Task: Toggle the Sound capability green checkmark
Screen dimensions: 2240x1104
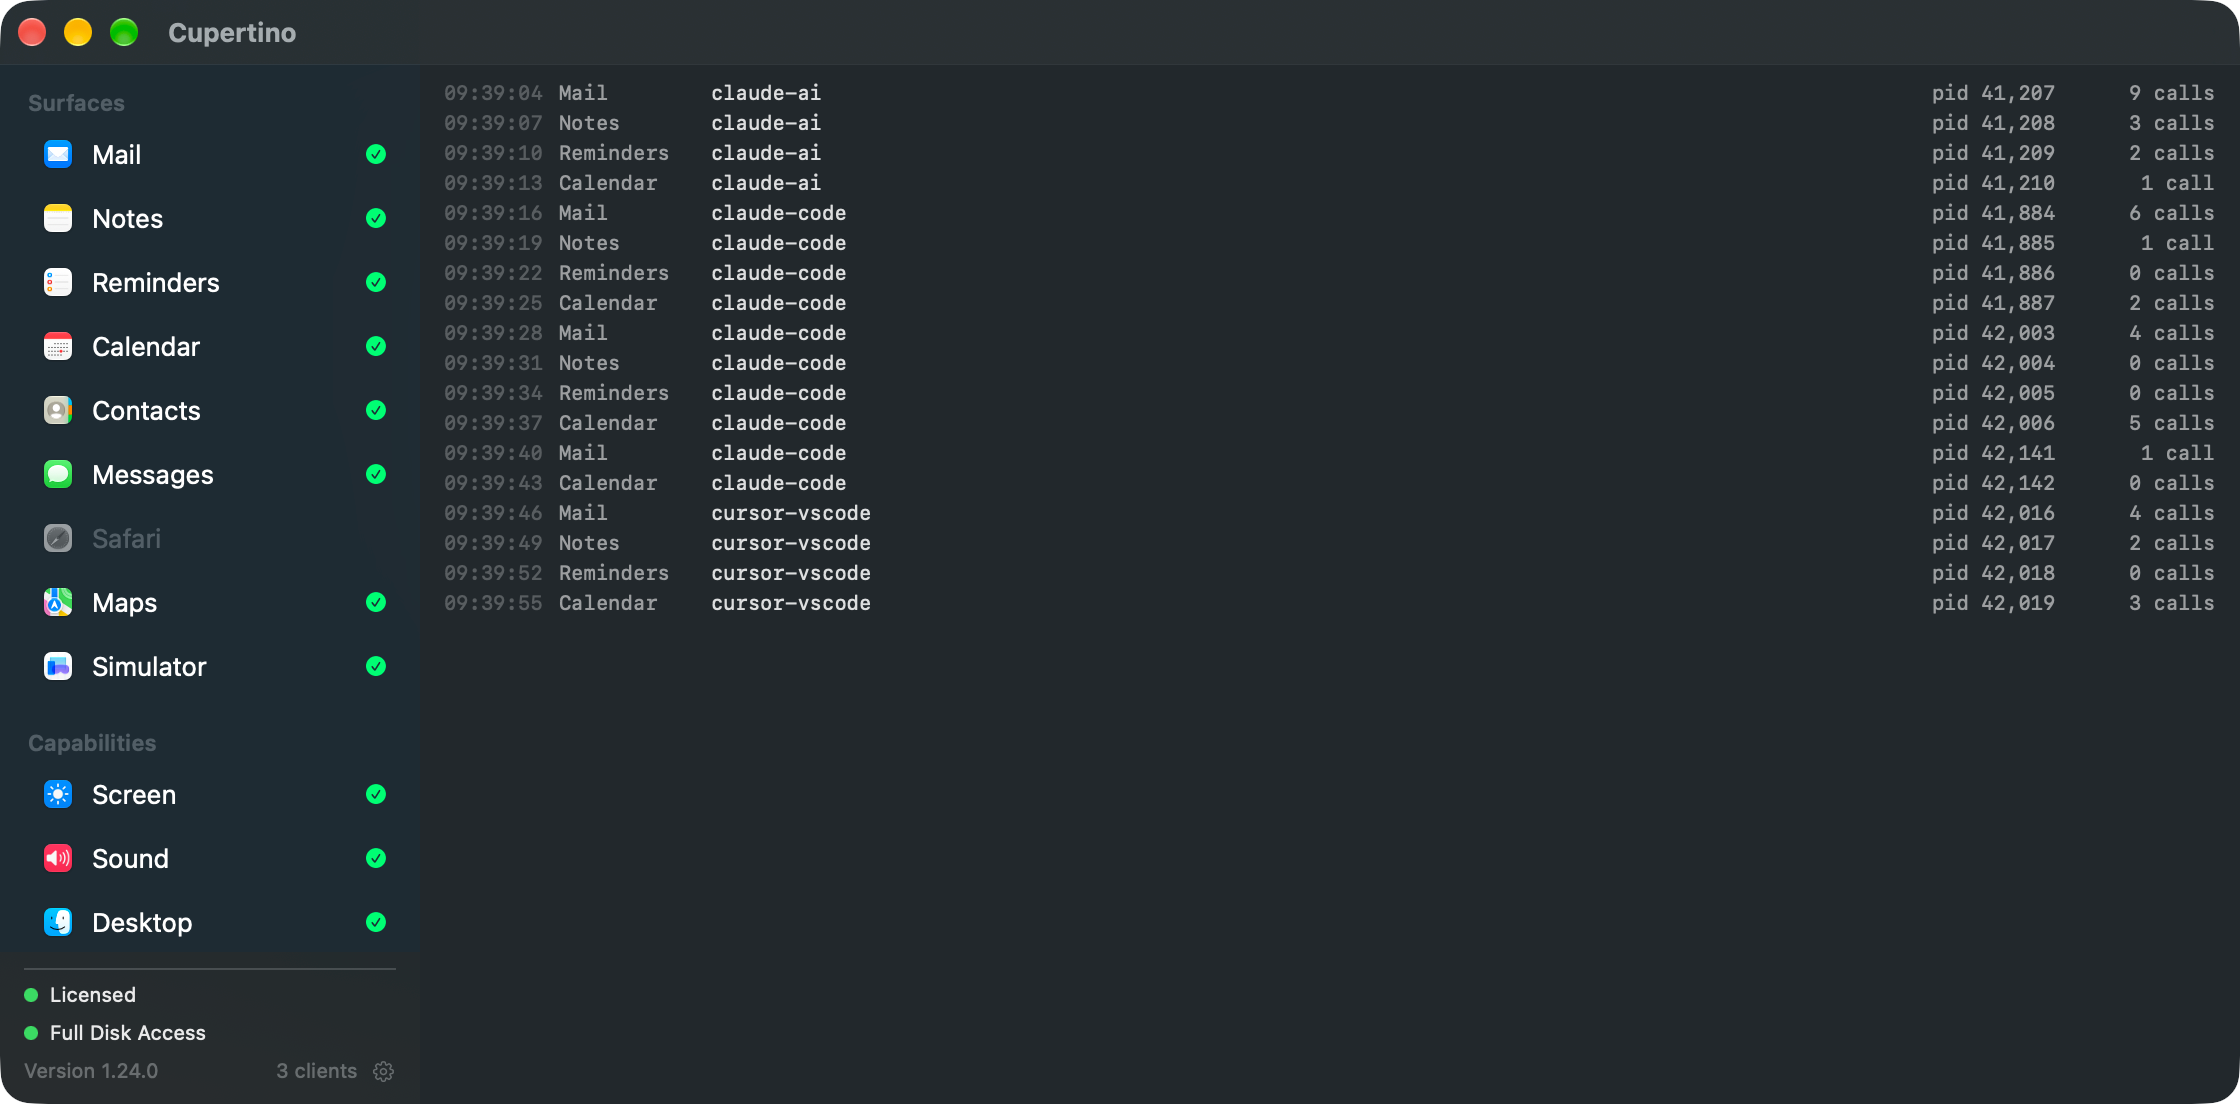Action: 376,858
